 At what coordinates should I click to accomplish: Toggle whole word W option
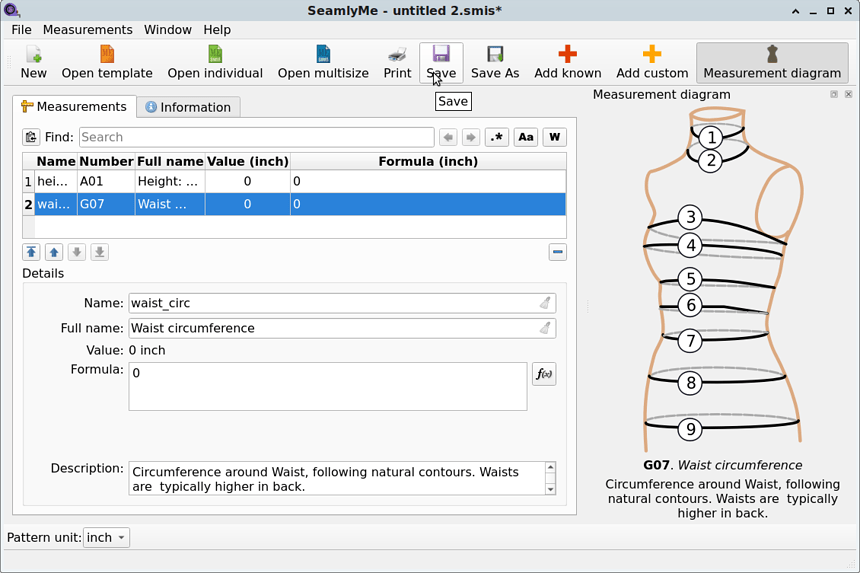pyautogui.click(x=555, y=137)
